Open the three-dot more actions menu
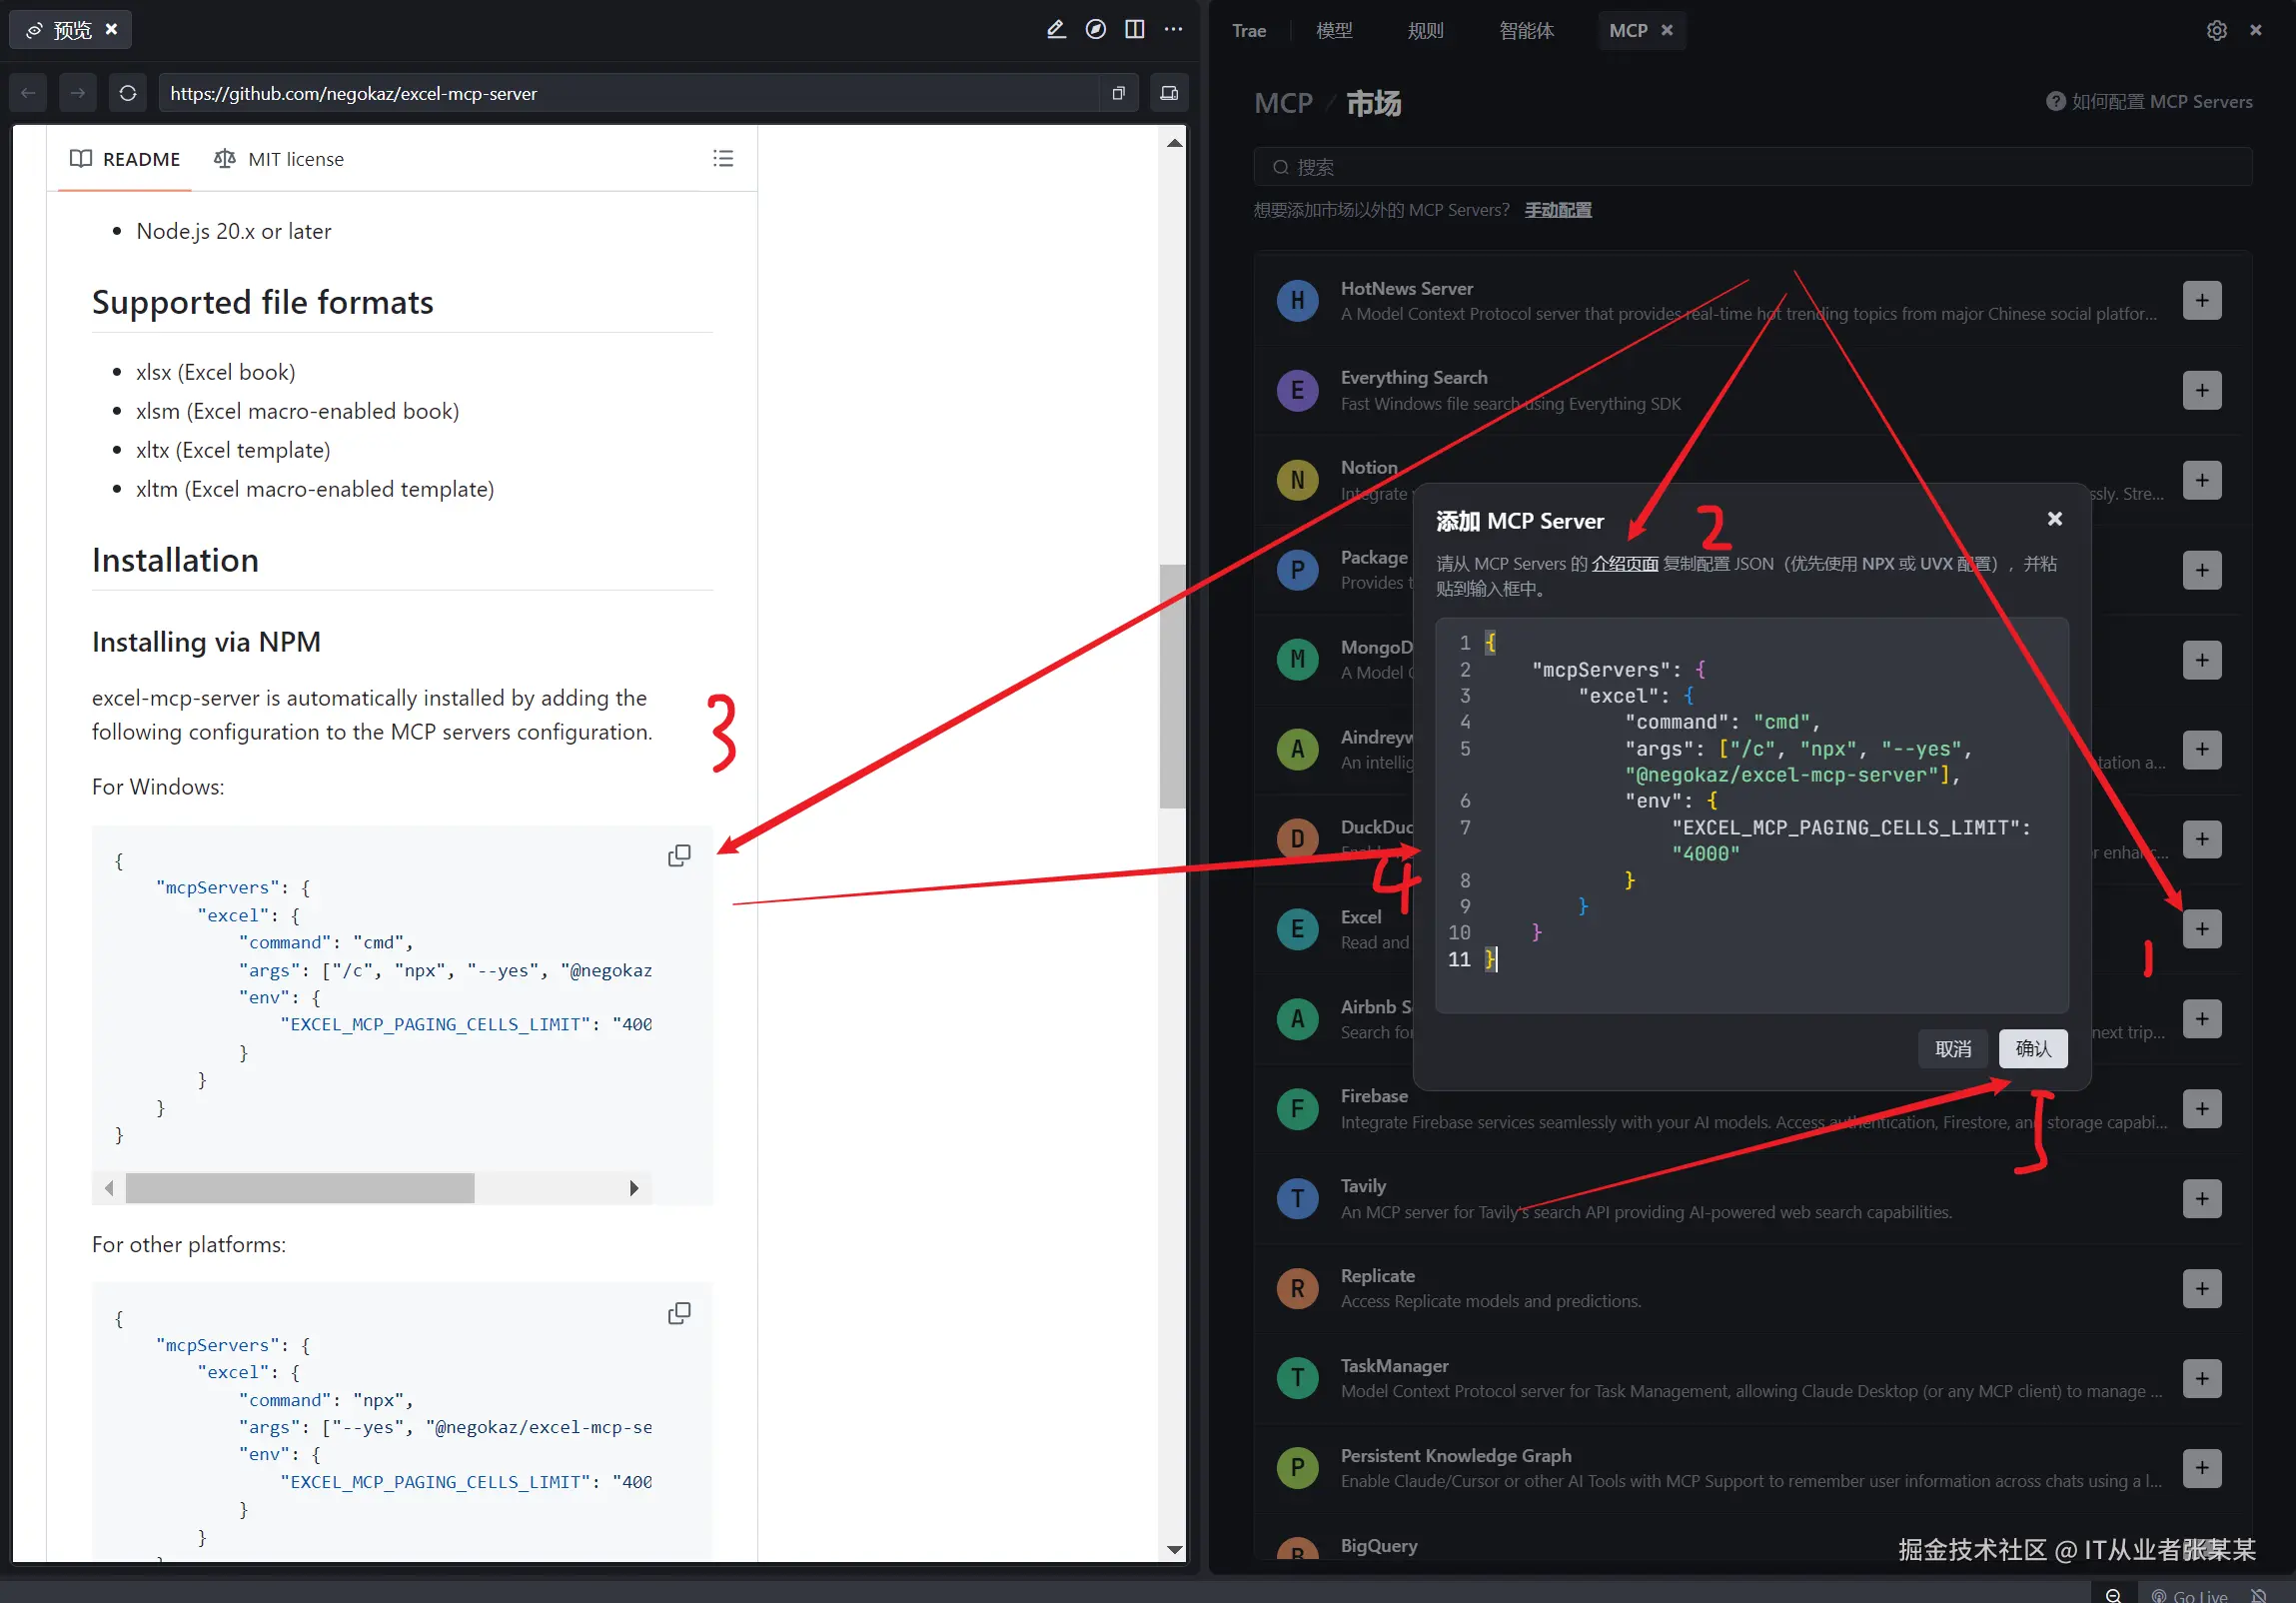Viewport: 2296px width, 1603px height. tap(1173, 29)
